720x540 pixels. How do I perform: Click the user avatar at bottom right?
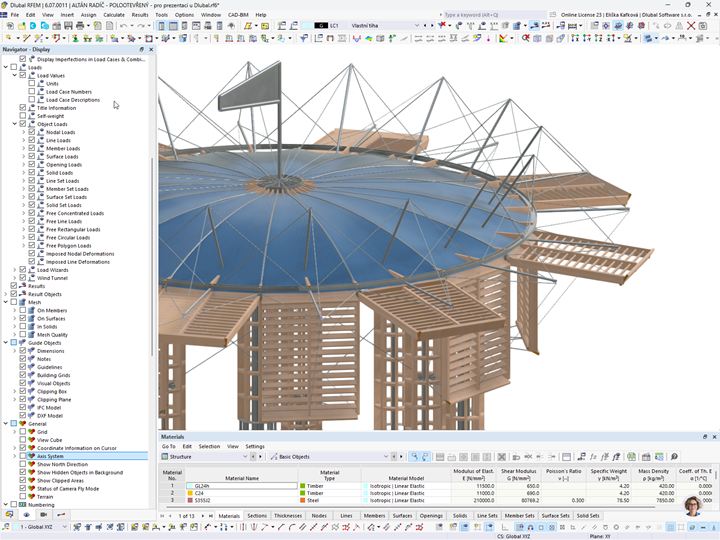pyautogui.click(x=693, y=506)
